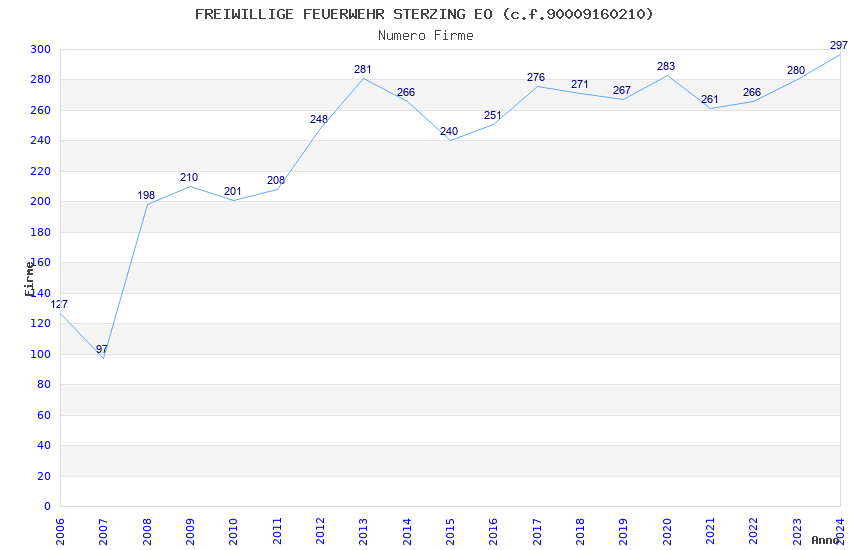The height and width of the screenshot is (550, 850).
Task: Click y-axis value 260
Action: coord(41,110)
